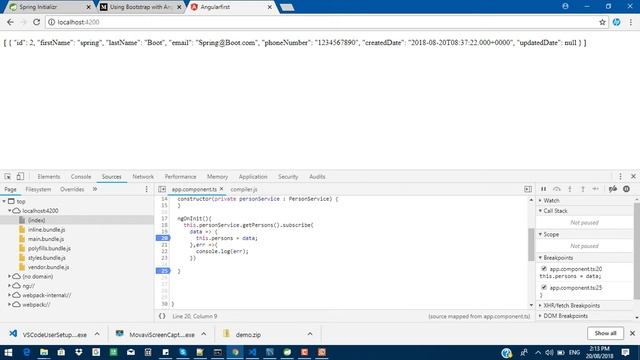Image resolution: width=640 pixels, height=360 pixels.
Task: Toggle the device toolbar icon
Action: point(20,176)
